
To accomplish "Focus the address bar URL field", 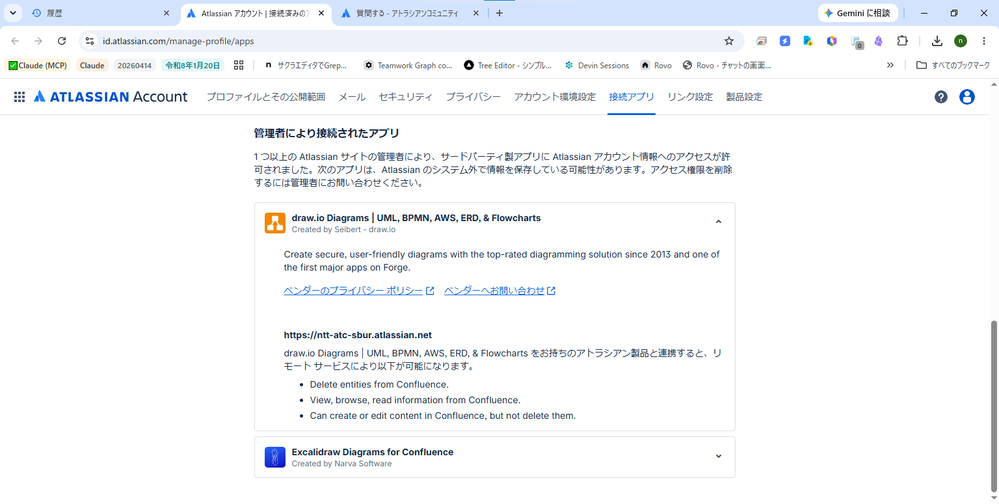I will pyautogui.click(x=408, y=41).
